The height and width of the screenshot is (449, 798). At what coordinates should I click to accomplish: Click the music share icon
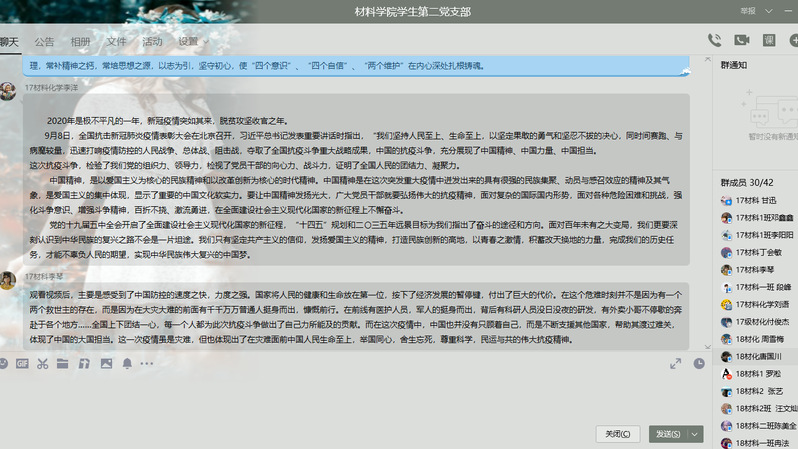pyautogui.click(x=83, y=363)
